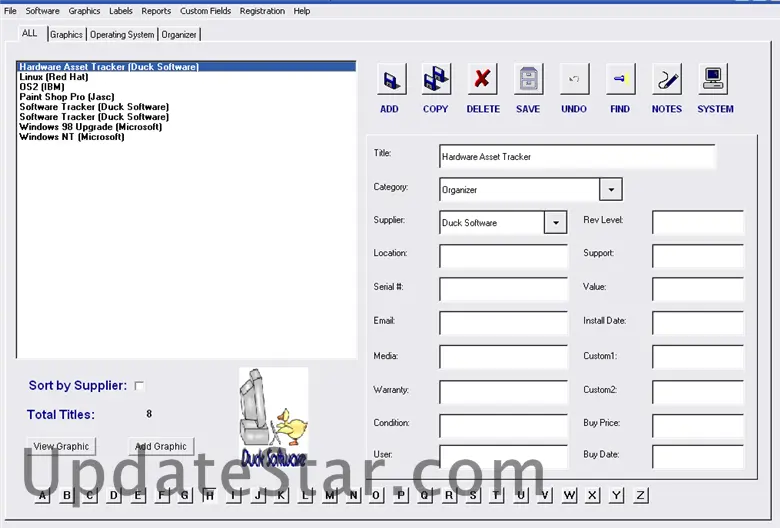Image resolution: width=780 pixels, height=528 pixels.
Task: Click into the Rev Level input field
Action: click(698, 222)
